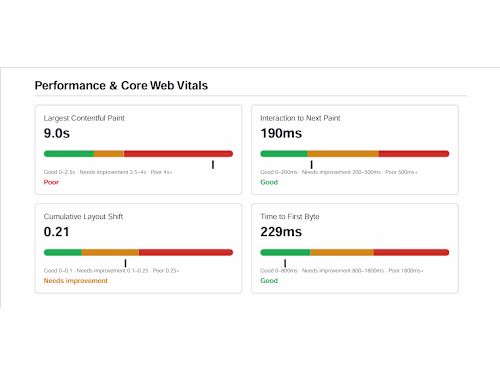Click the Cumulative Layout Shift gauge bar

pos(138,252)
